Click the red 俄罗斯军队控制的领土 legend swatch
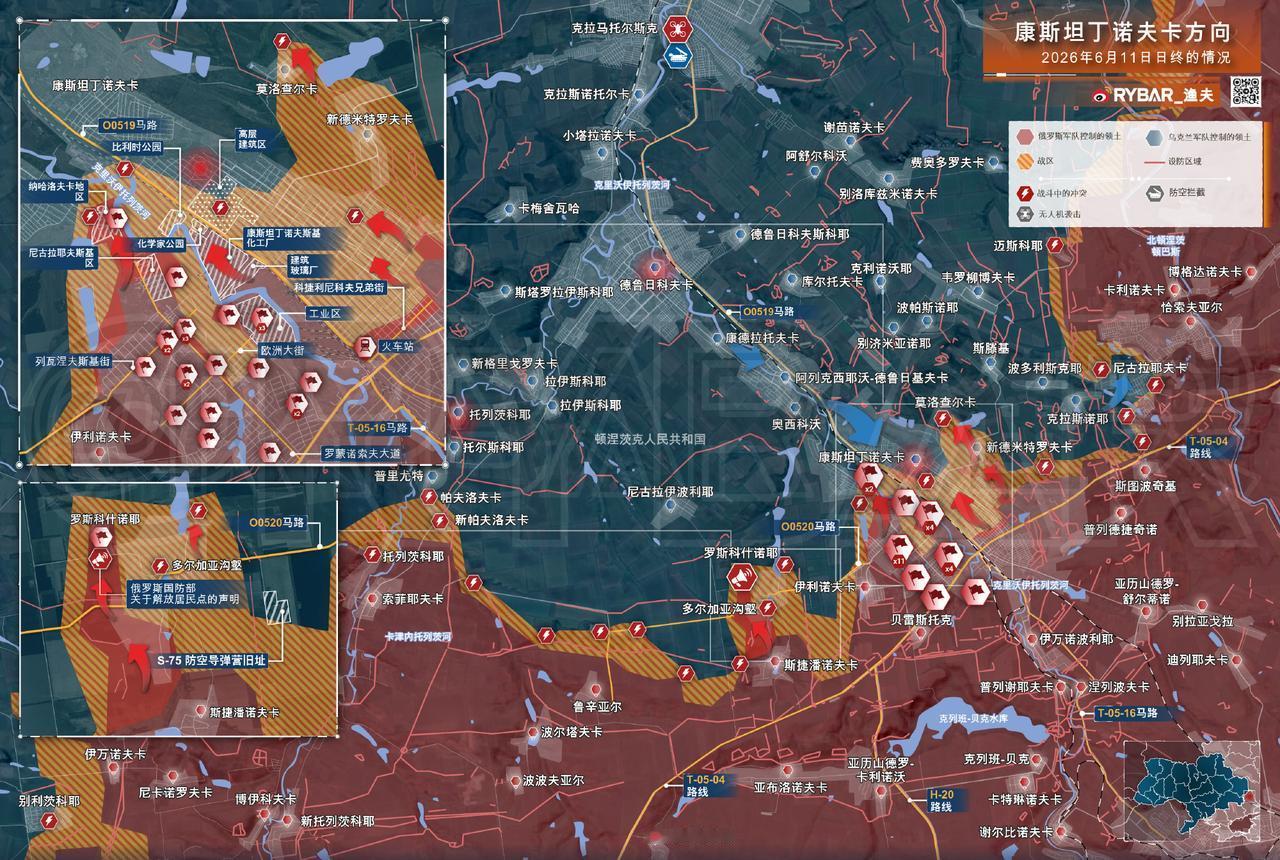This screenshot has width=1280, height=860. [1025, 136]
